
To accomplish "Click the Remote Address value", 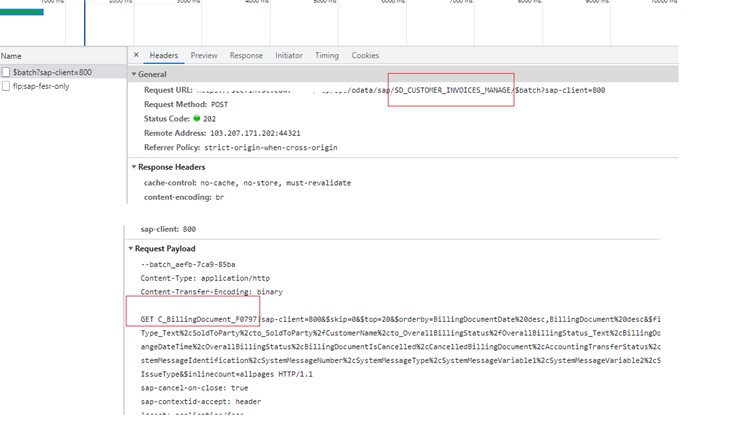I will pyautogui.click(x=255, y=133).
